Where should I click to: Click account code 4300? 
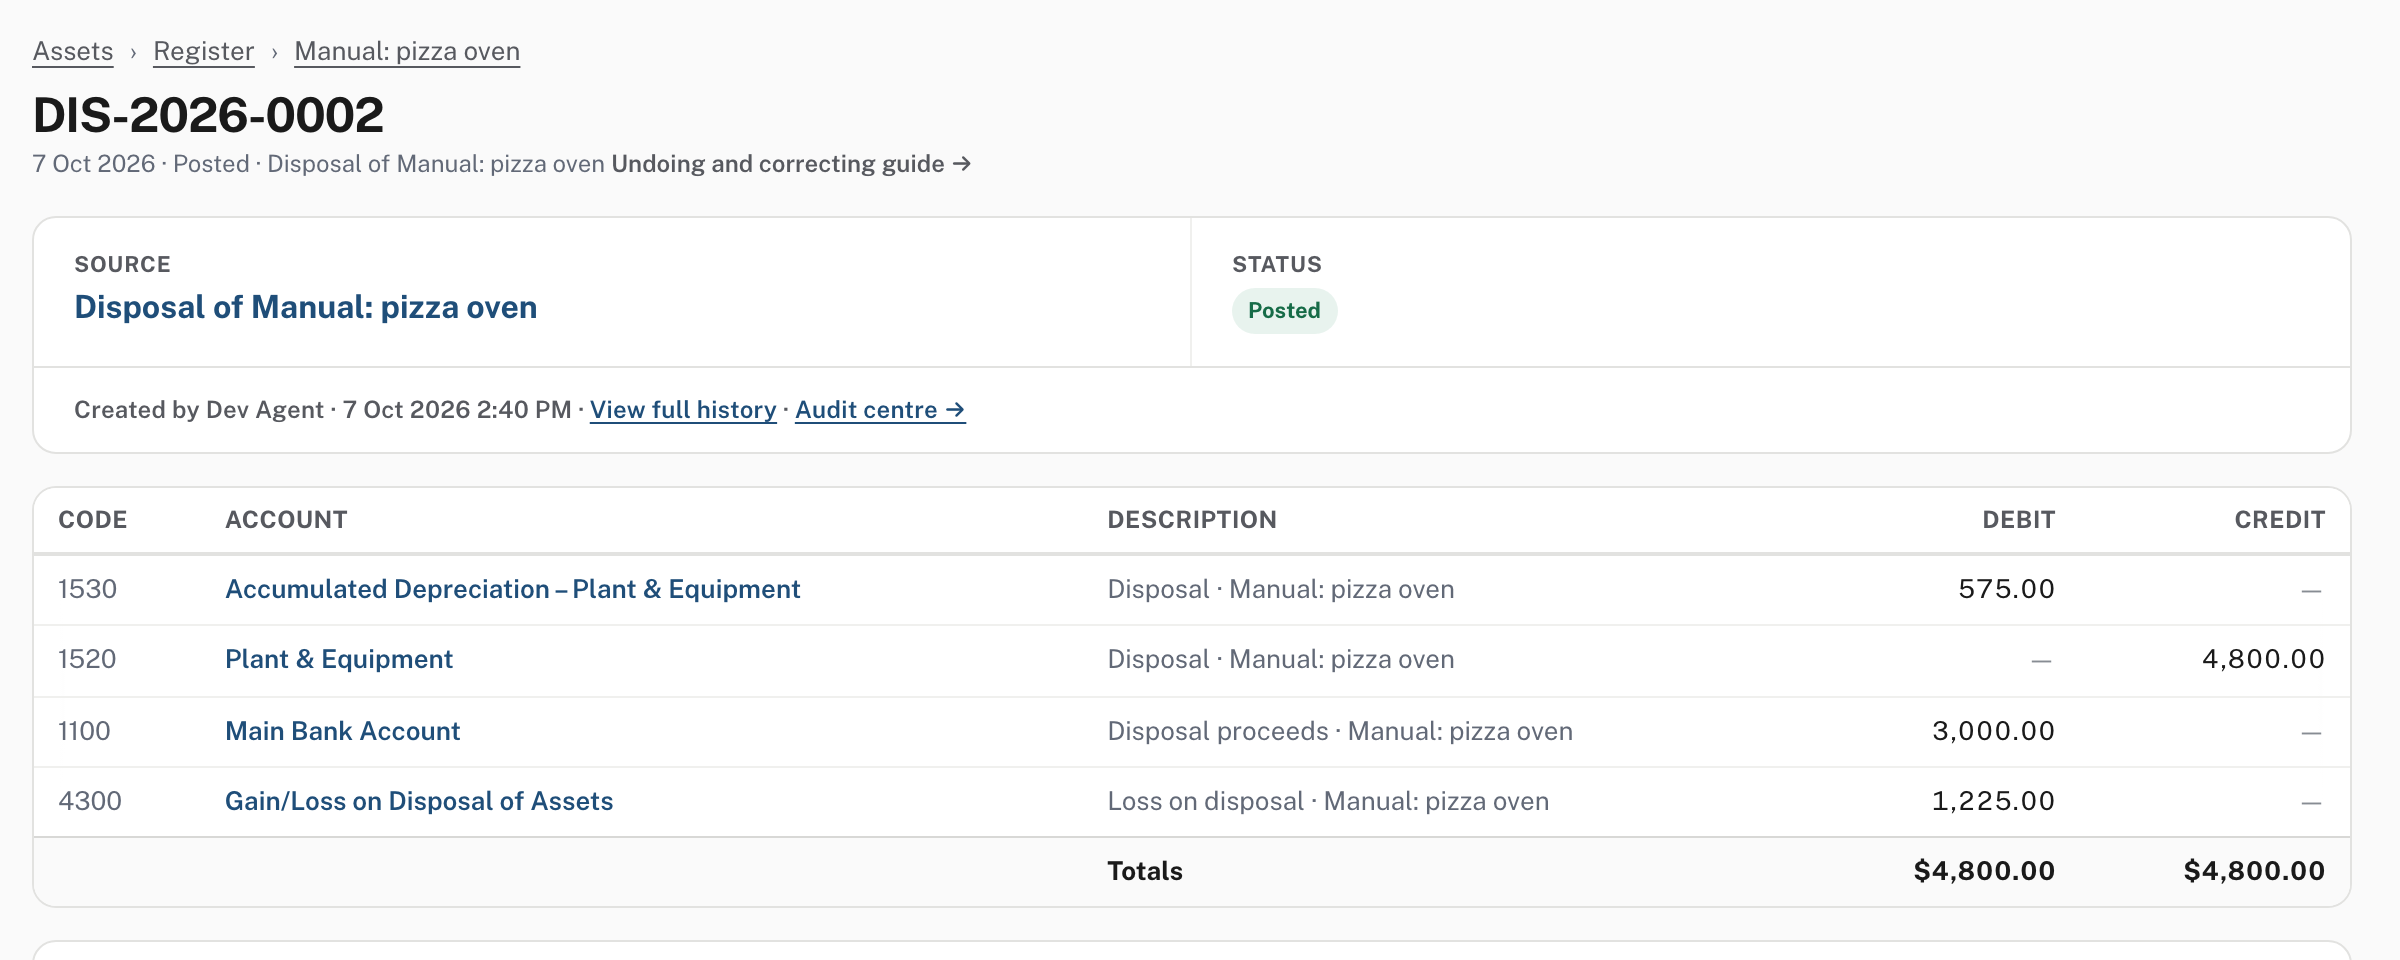90,801
